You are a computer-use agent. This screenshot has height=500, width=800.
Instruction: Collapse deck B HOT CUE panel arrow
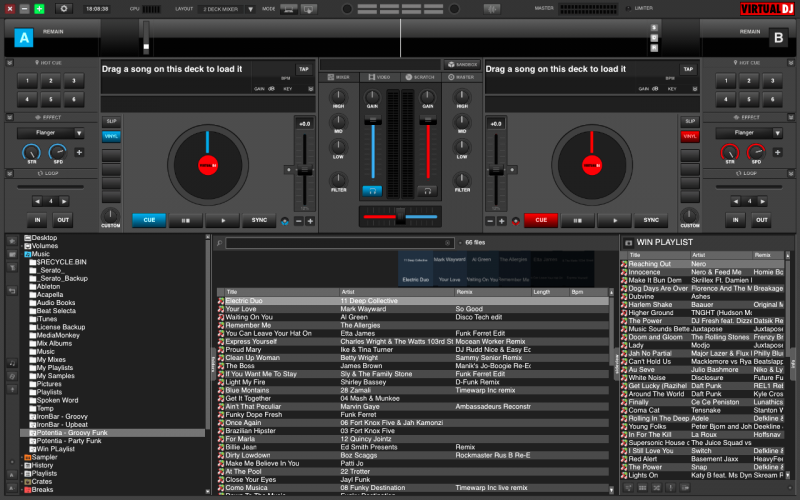click(x=791, y=63)
